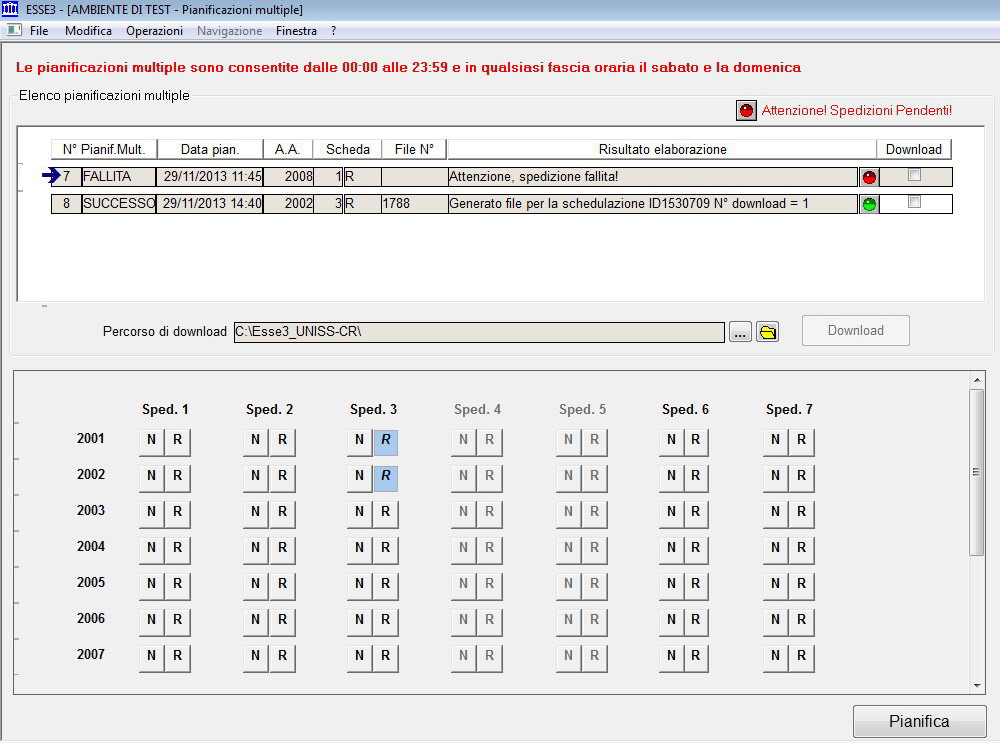1000x743 pixels.
Task: Click the year label '2004'
Action: (91, 547)
